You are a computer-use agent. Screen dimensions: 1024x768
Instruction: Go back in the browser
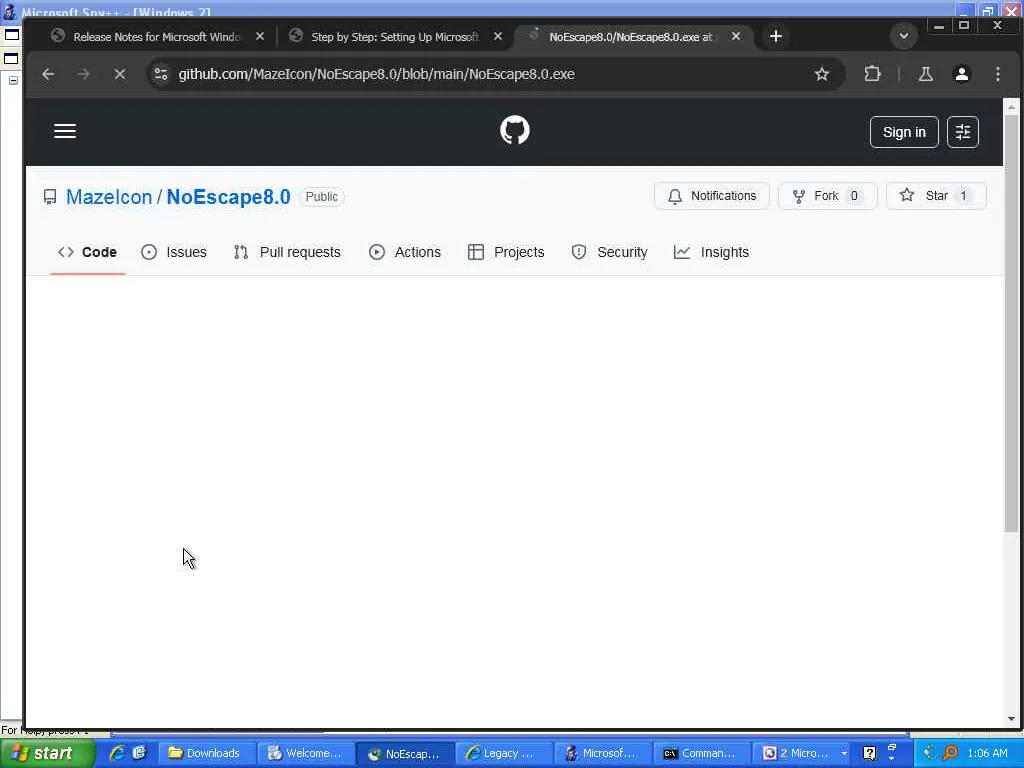coord(48,74)
